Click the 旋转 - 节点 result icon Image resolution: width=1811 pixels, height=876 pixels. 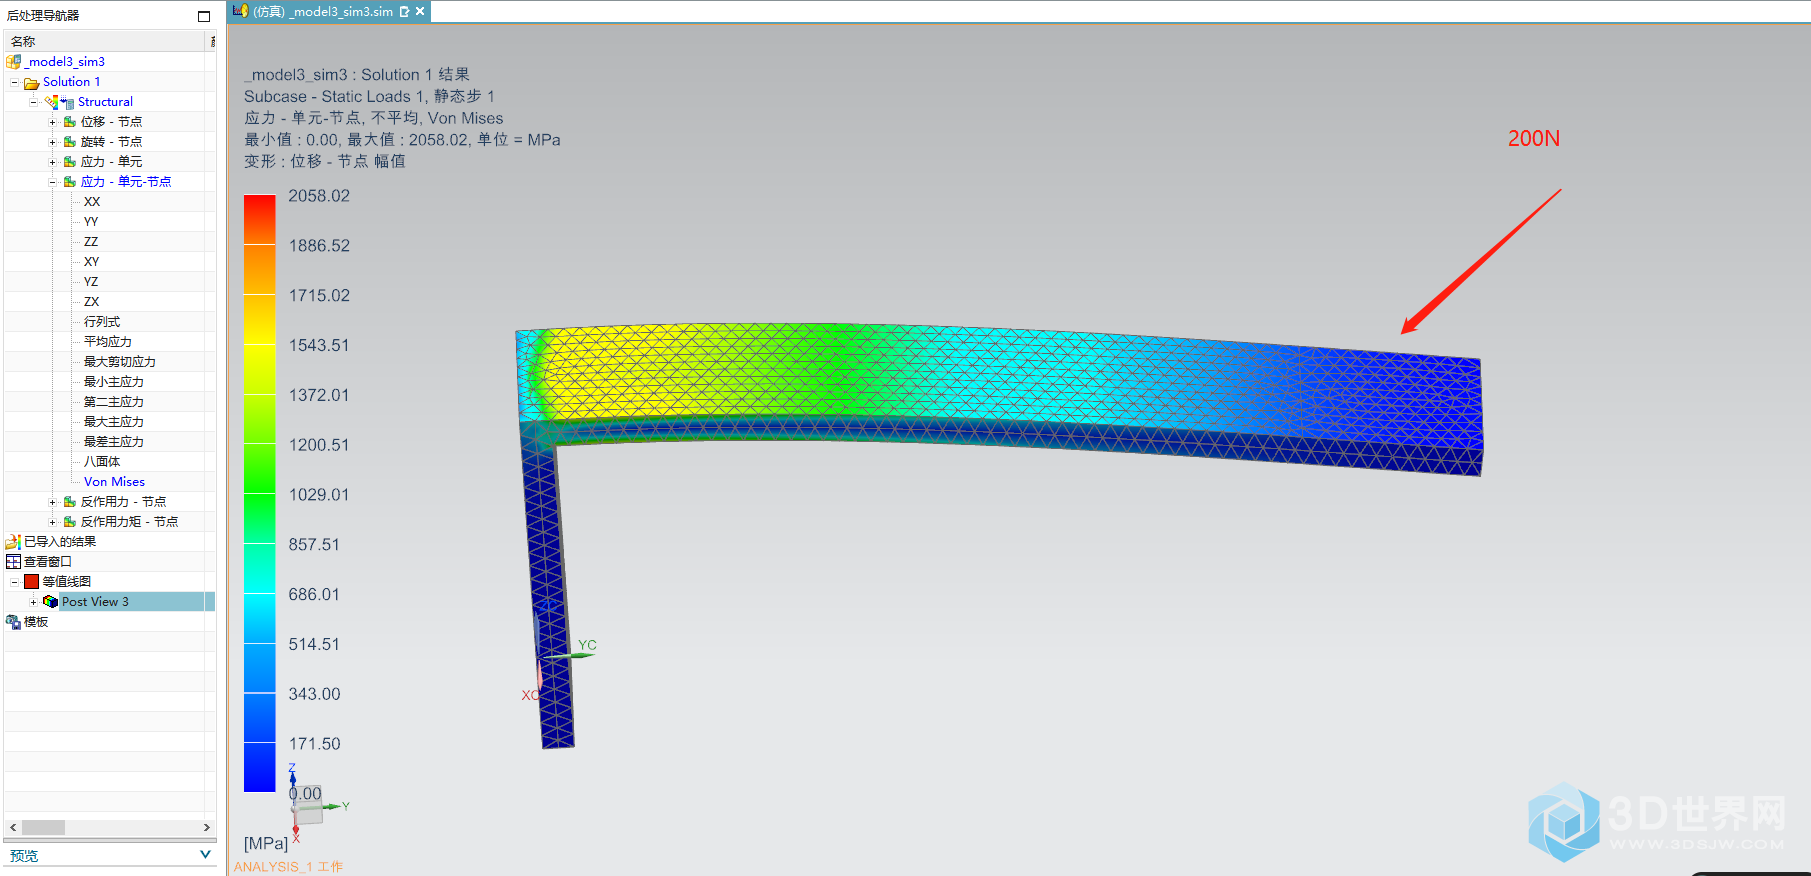click(x=70, y=142)
